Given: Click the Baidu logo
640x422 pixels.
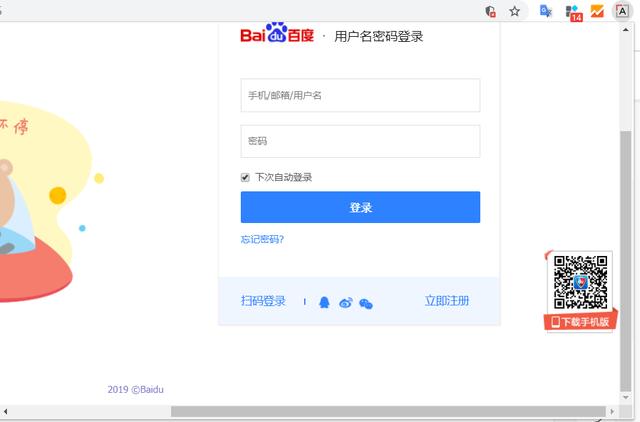Looking at the screenshot, I should pos(277,33).
